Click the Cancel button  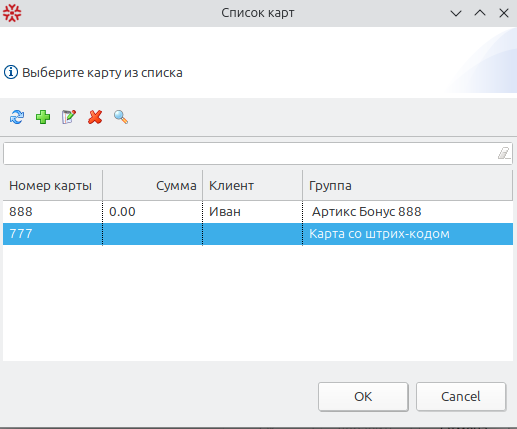461,396
